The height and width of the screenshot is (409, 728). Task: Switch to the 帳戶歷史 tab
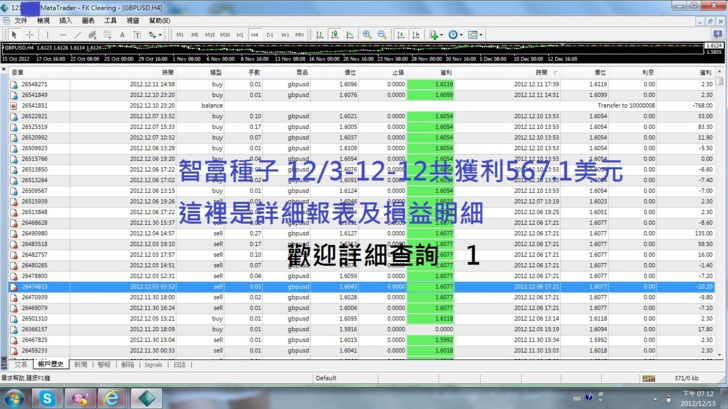(x=50, y=366)
